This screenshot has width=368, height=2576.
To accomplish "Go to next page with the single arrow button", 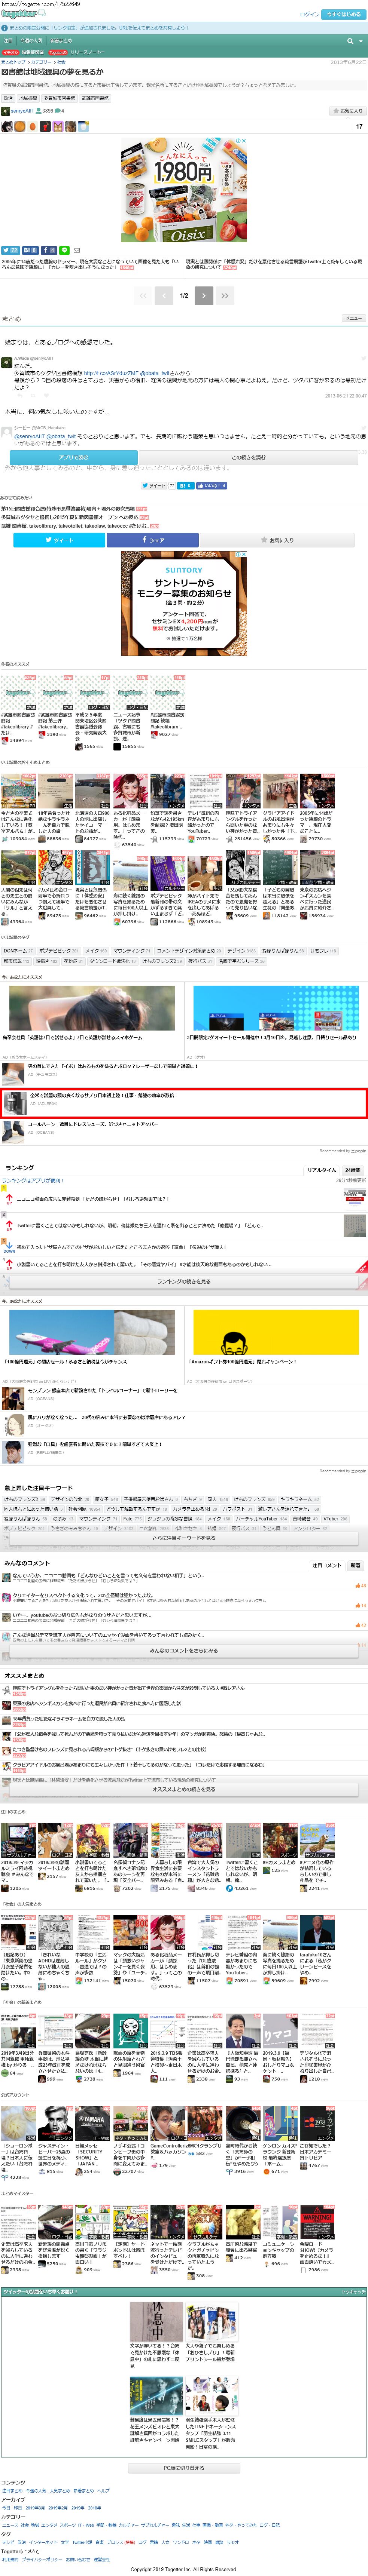I will [x=204, y=295].
